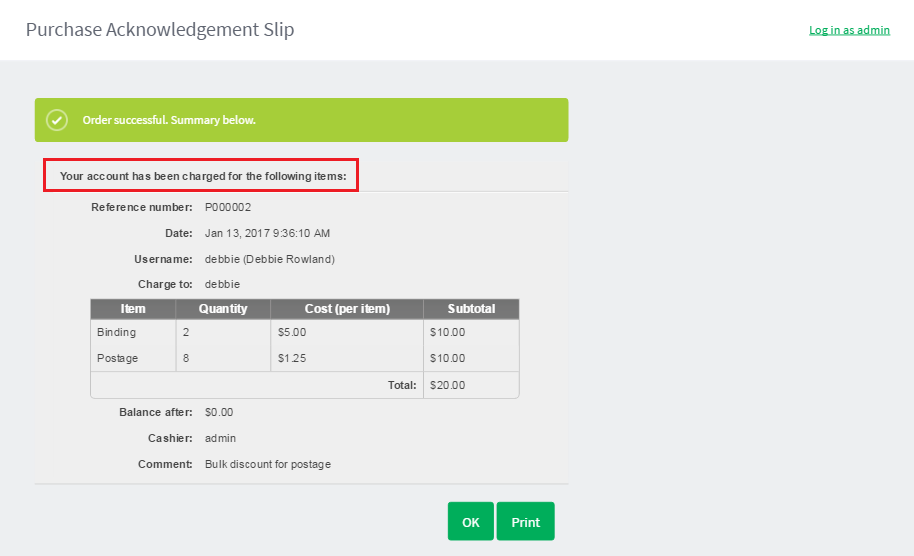Click the Quantity column header
The width and height of the screenshot is (914, 556).
pos(223,309)
